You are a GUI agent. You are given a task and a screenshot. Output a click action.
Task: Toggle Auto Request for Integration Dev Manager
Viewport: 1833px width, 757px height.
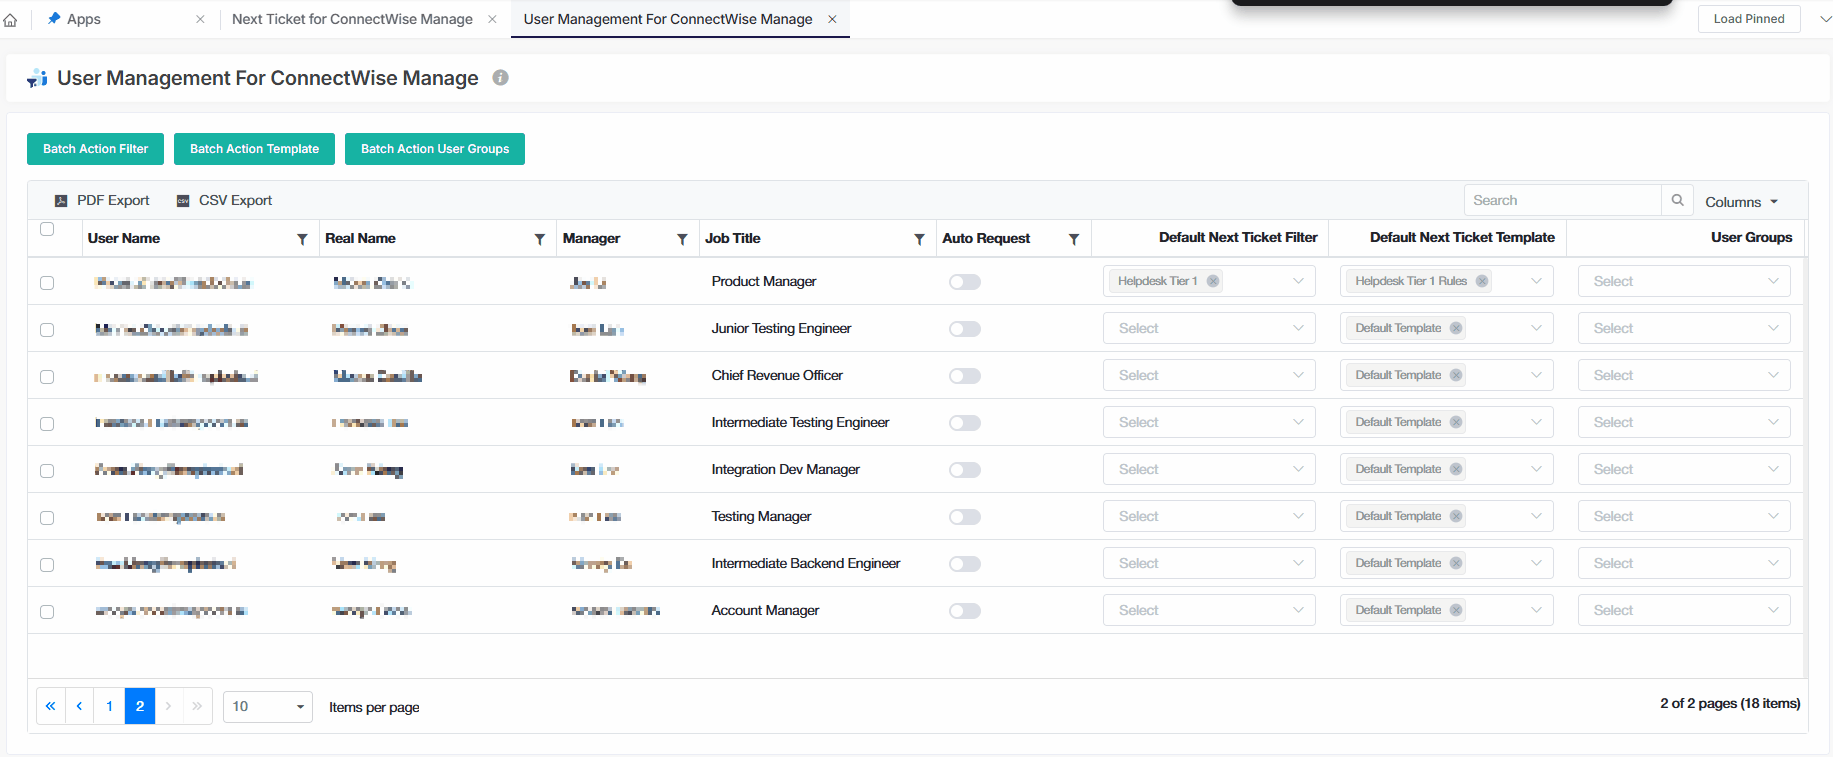tap(965, 470)
